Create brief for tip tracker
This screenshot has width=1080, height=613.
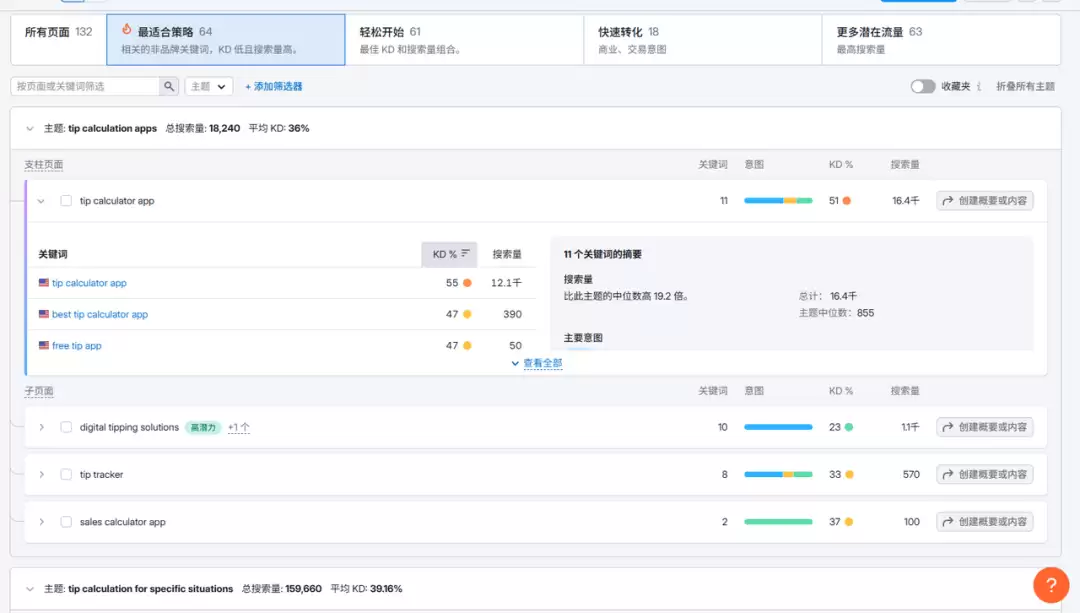pos(984,475)
